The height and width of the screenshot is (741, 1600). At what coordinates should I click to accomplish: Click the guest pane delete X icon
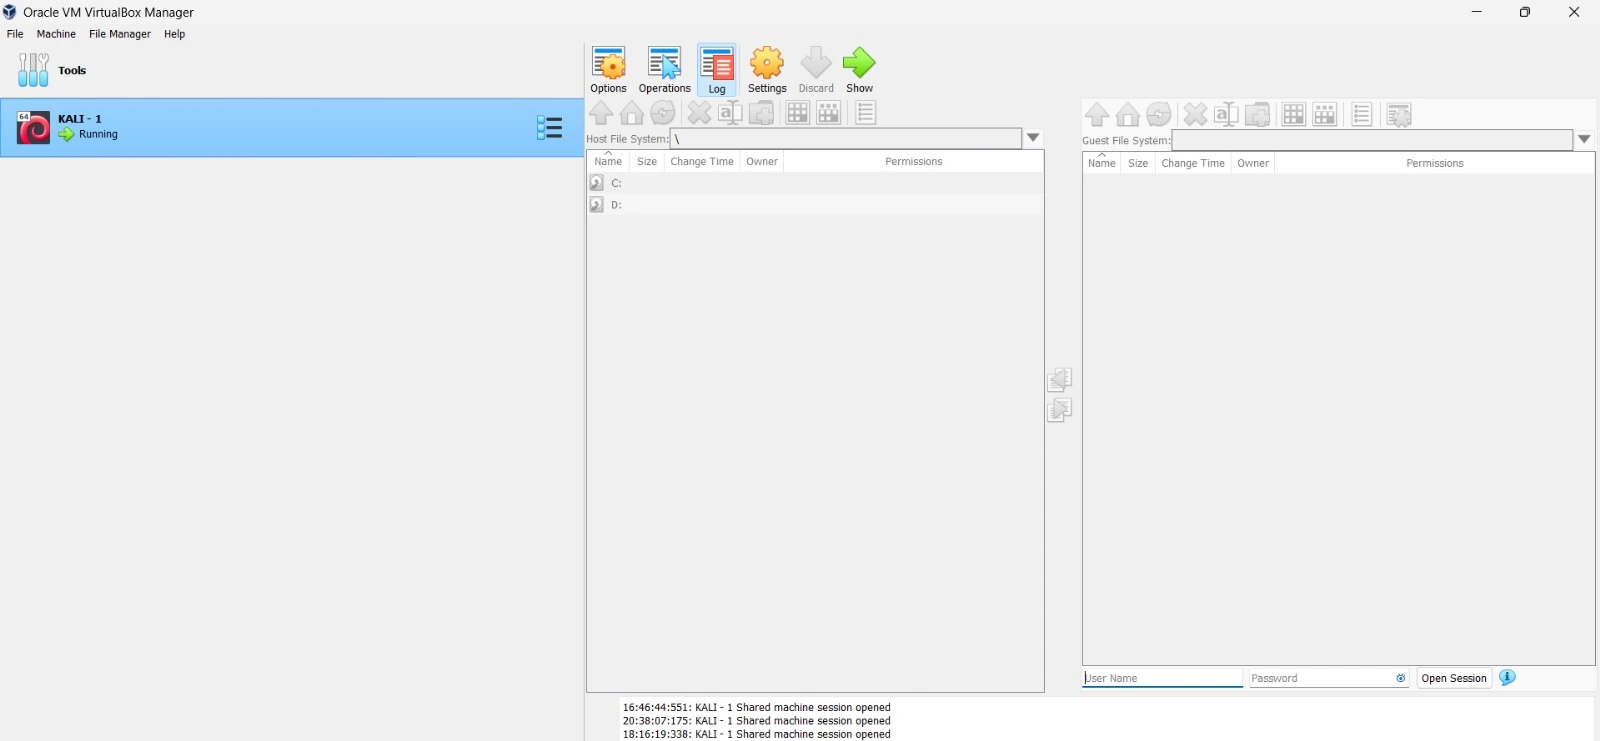[x=1195, y=115]
